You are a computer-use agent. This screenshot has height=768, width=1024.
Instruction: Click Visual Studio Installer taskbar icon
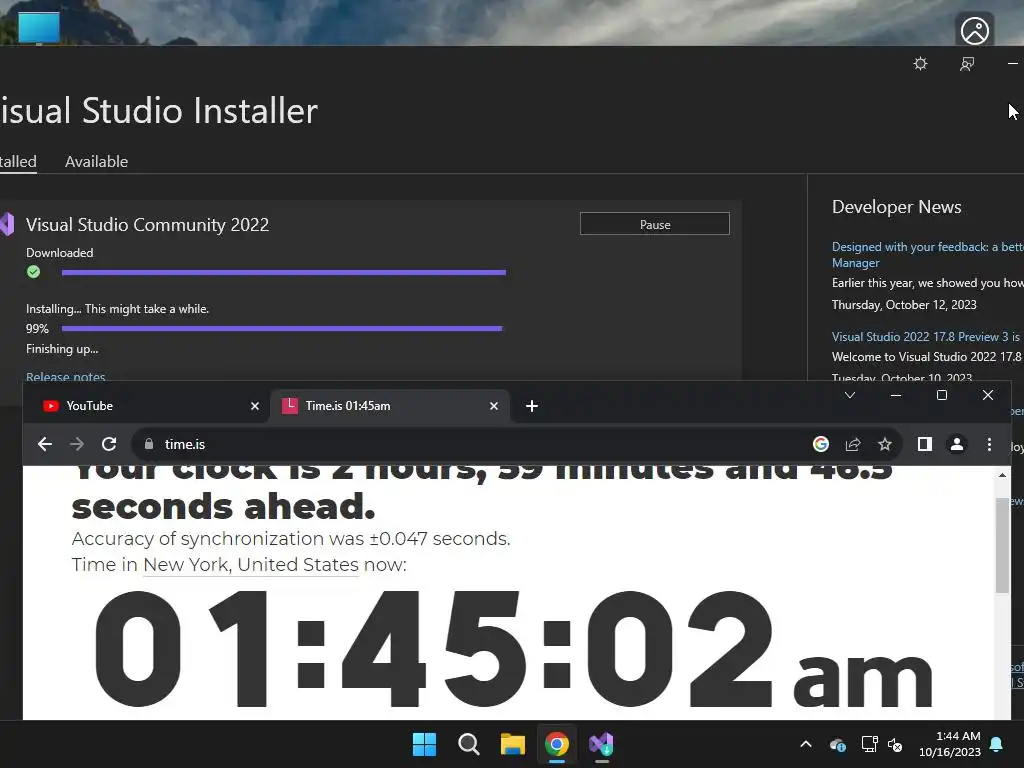tap(601, 744)
